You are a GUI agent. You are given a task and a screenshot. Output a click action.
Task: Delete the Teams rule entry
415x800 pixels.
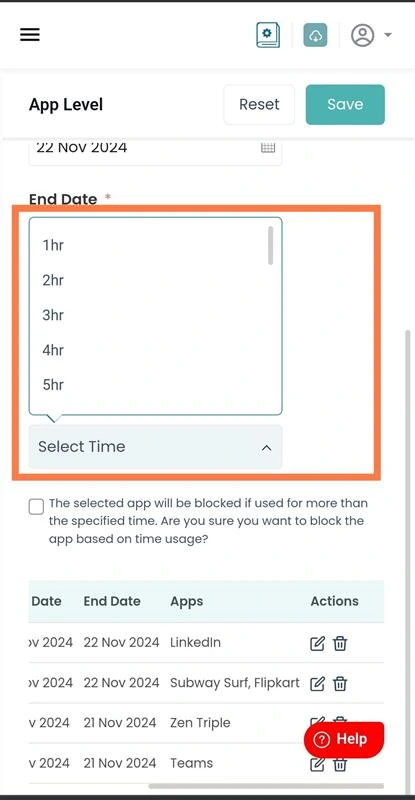coord(340,764)
